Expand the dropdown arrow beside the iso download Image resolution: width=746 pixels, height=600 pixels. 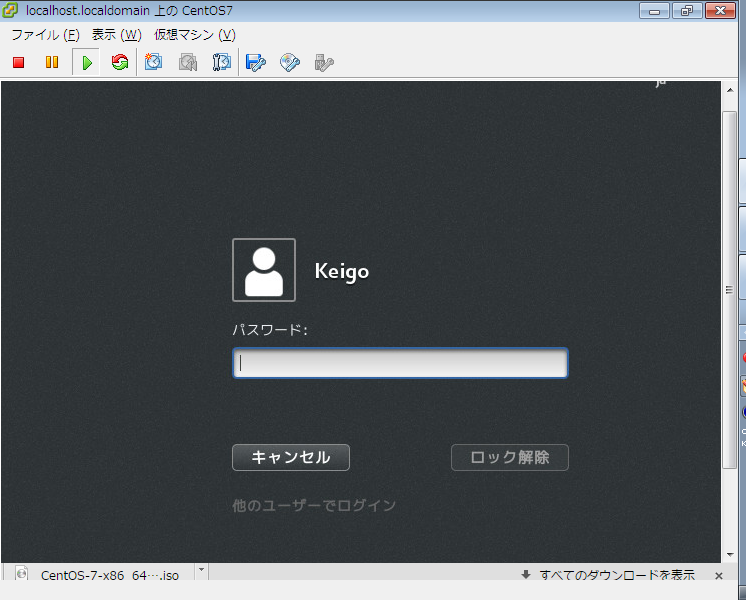click(201, 570)
